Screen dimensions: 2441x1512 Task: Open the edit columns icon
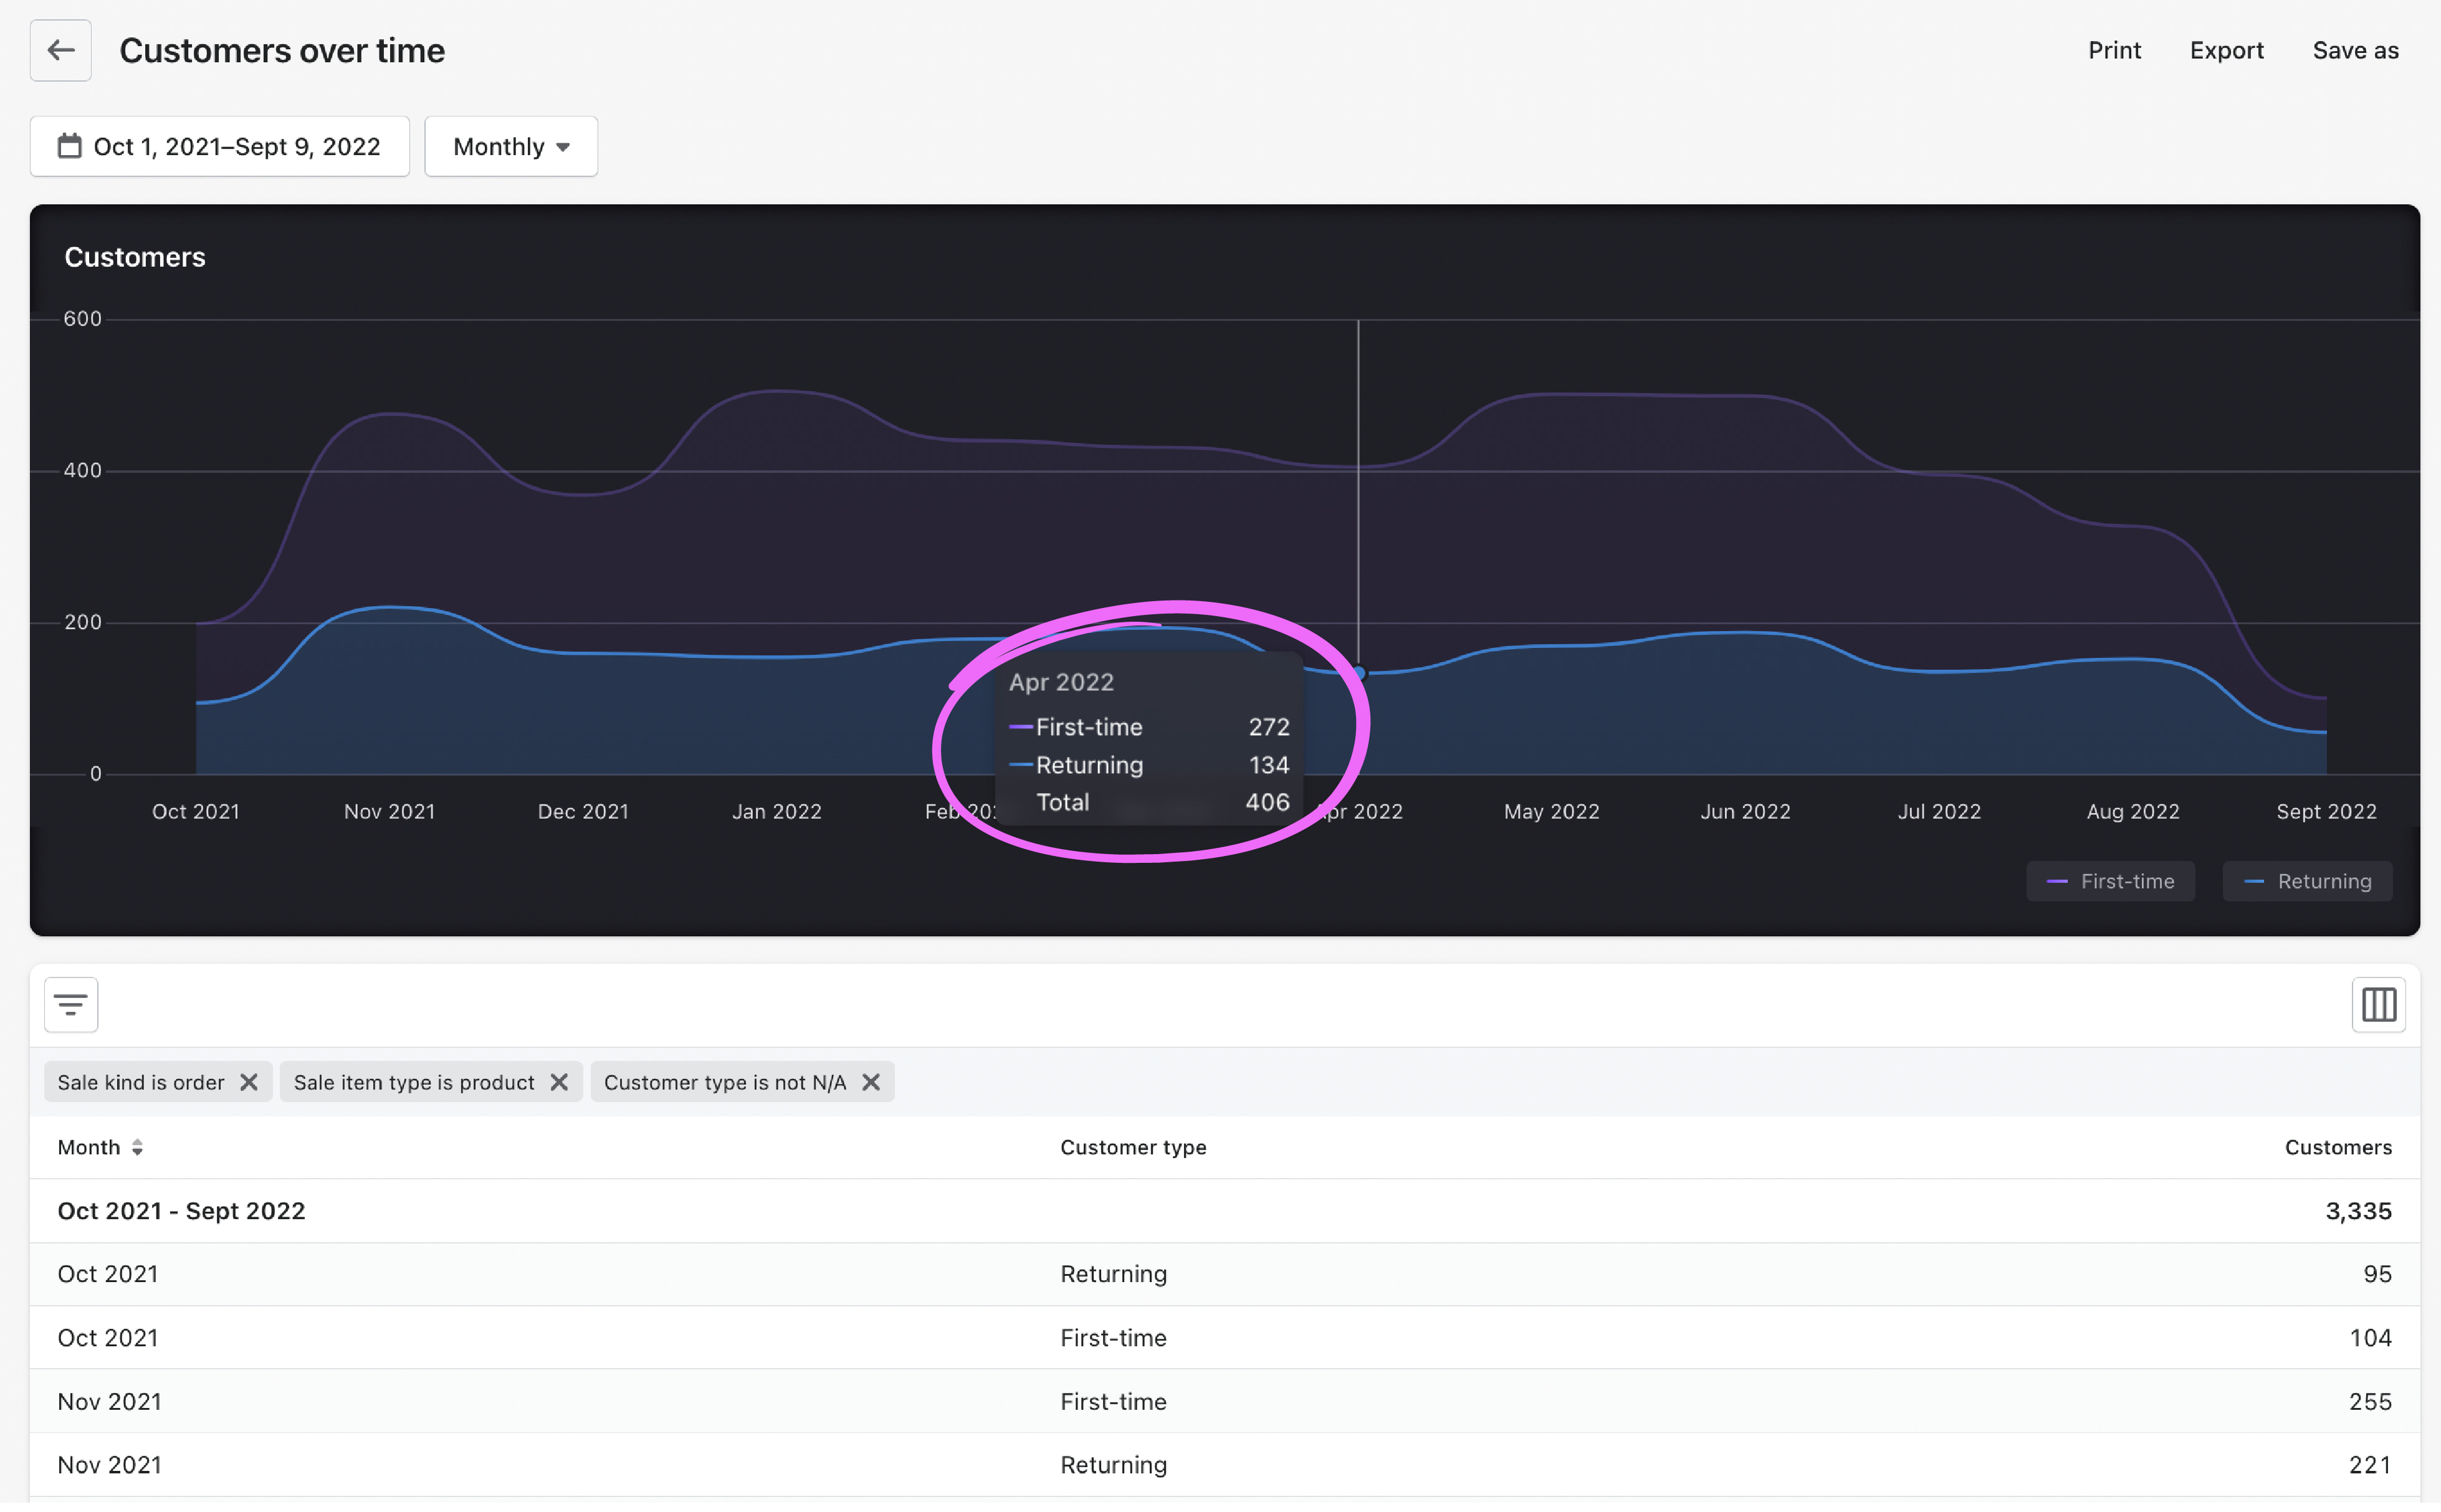pos(2378,1005)
